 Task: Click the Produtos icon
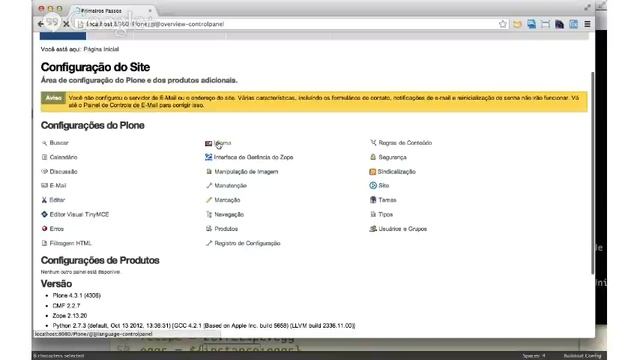click(209, 229)
